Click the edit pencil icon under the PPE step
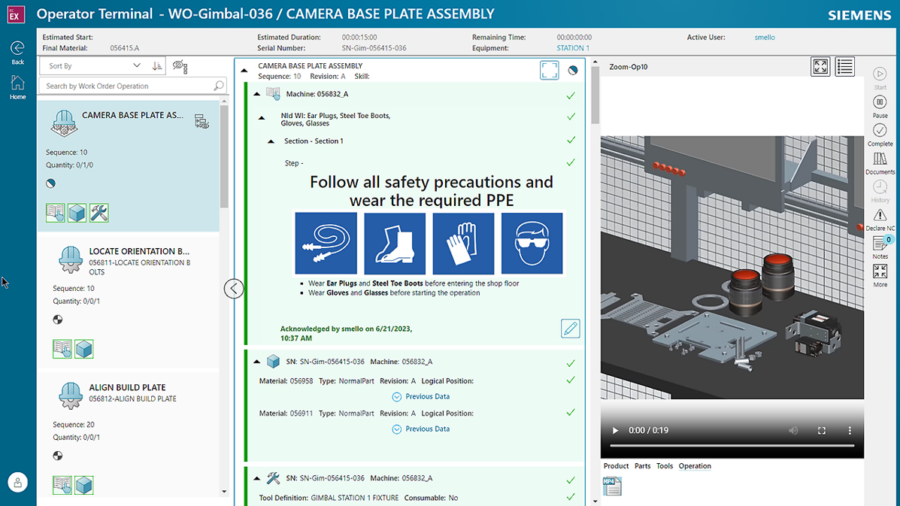The height and width of the screenshot is (506, 900). click(x=570, y=328)
